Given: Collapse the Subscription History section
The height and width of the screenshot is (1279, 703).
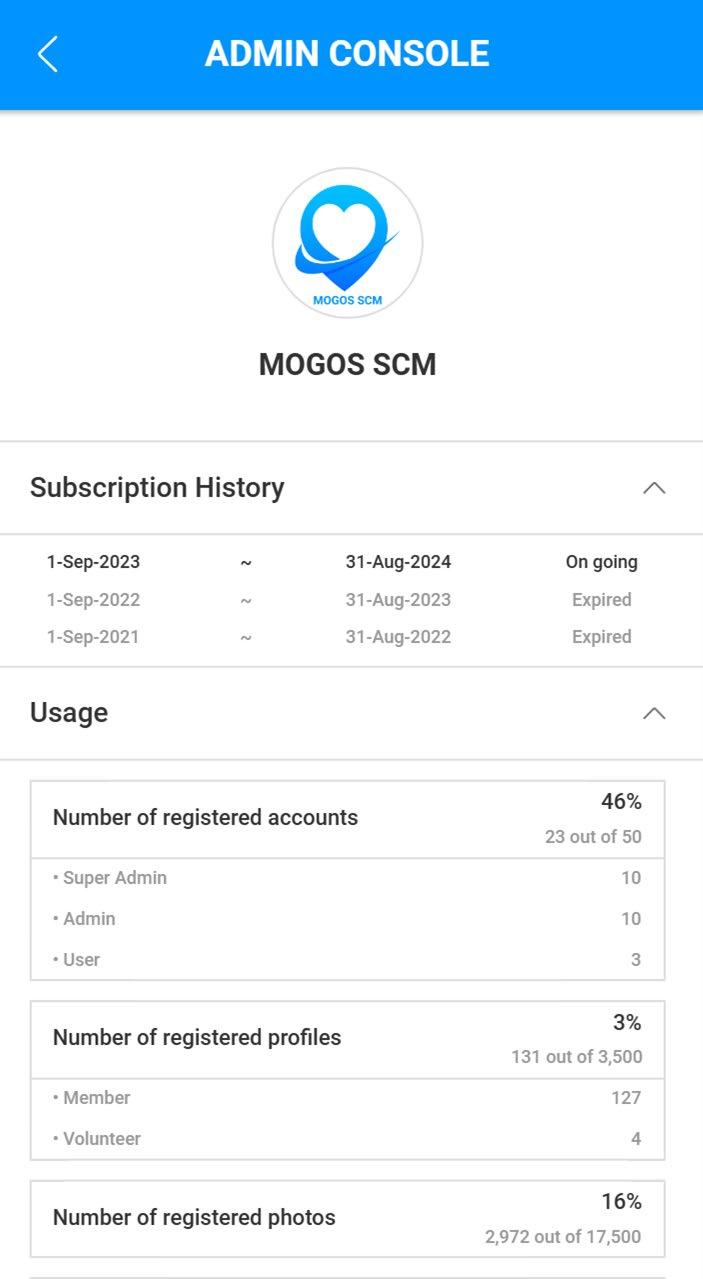Looking at the screenshot, I should tap(653, 488).
